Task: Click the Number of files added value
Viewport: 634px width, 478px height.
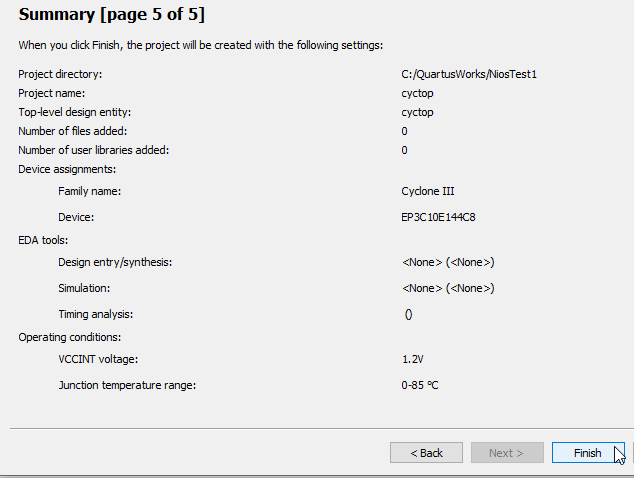Action: pos(404,131)
